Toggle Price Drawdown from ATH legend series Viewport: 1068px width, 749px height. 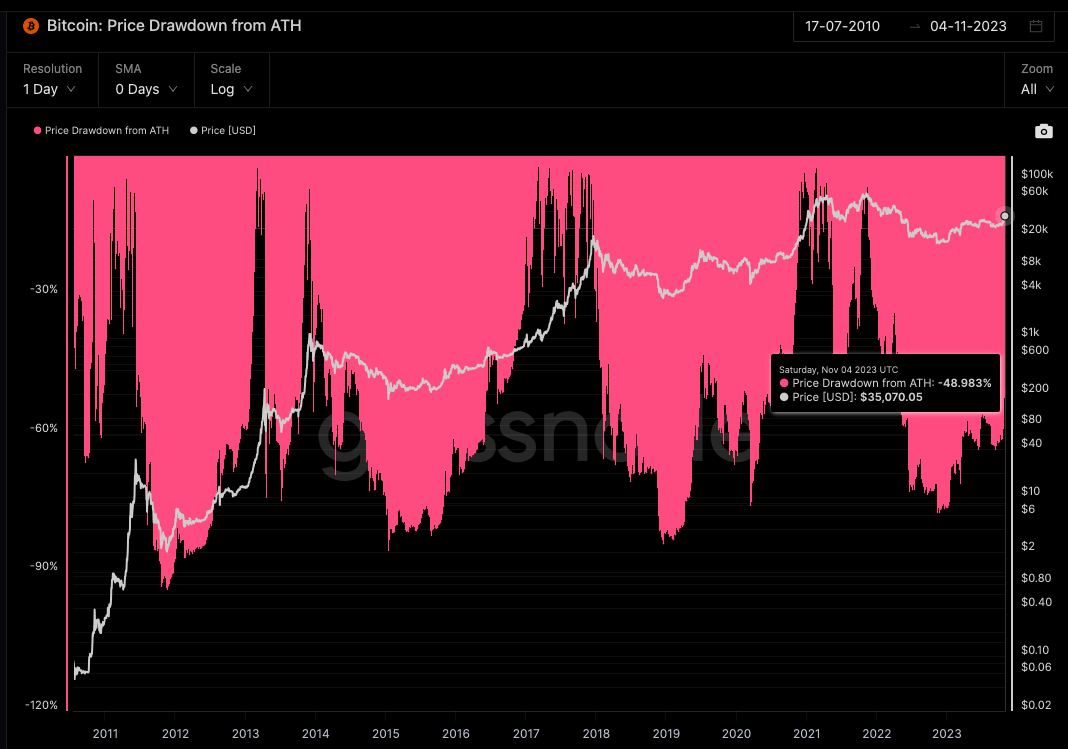101,131
